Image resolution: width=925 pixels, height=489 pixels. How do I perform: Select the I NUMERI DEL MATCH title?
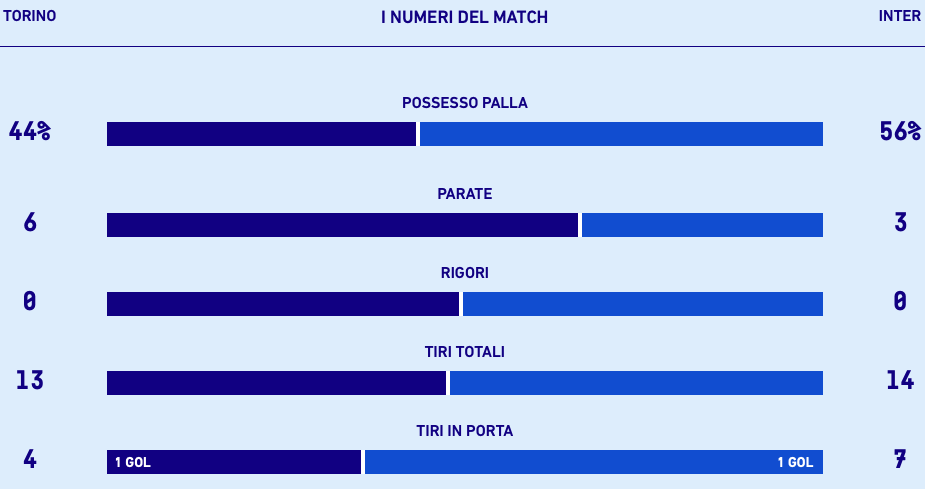click(x=464, y=17)
